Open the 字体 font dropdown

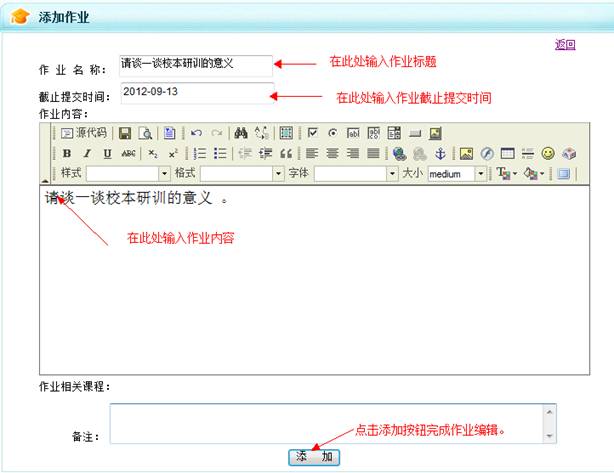[x=356, y=173]
